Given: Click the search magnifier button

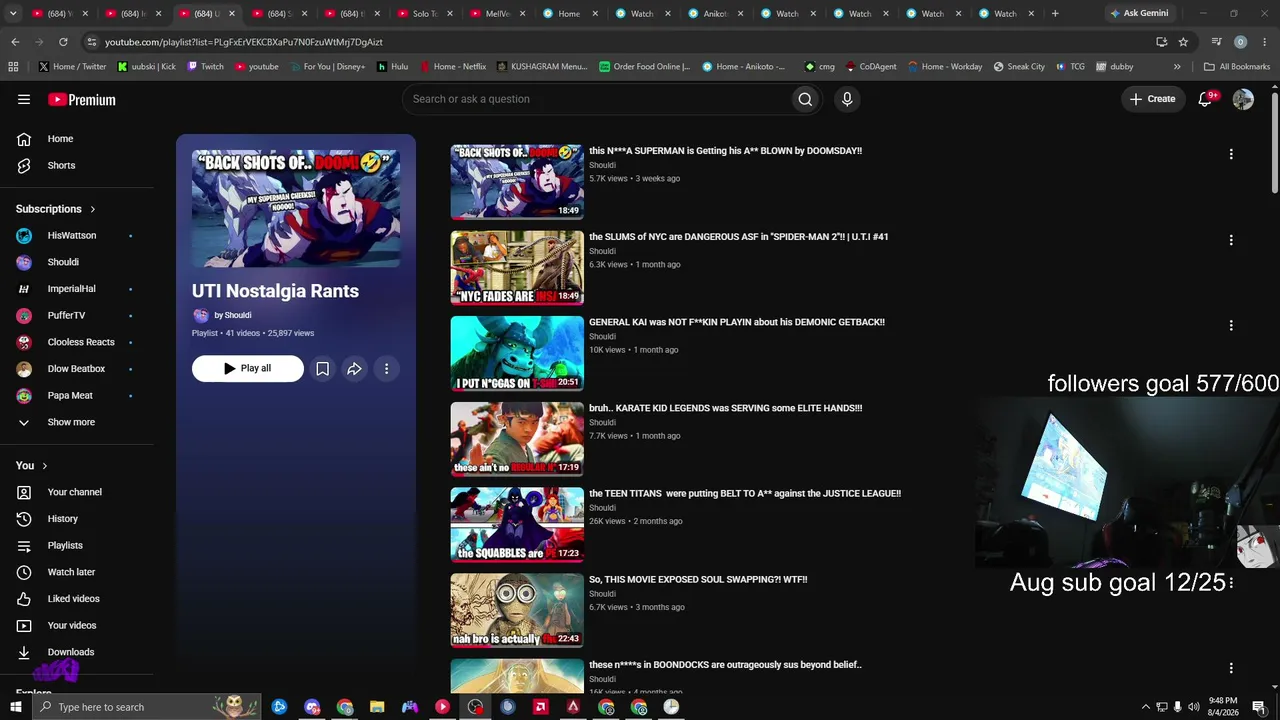Looking at the screenshot, I should coord(805,99).
